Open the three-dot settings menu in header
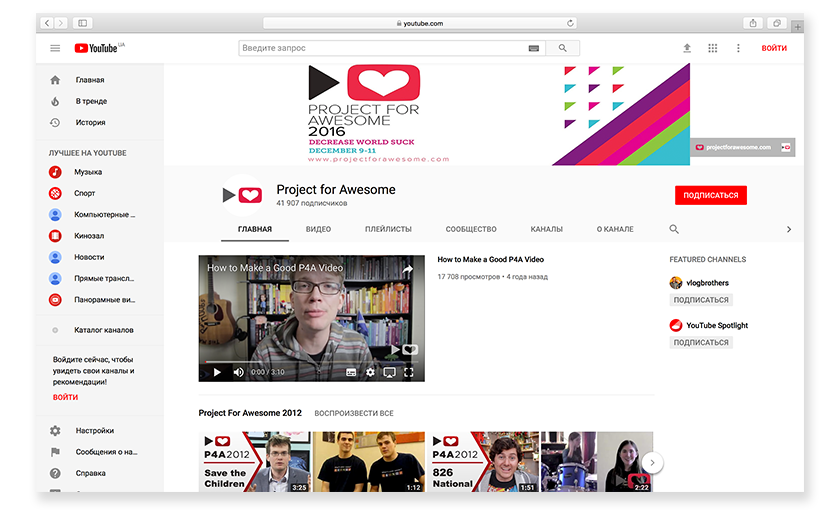Viewport: 840px width, 510px height. (739, 48)
